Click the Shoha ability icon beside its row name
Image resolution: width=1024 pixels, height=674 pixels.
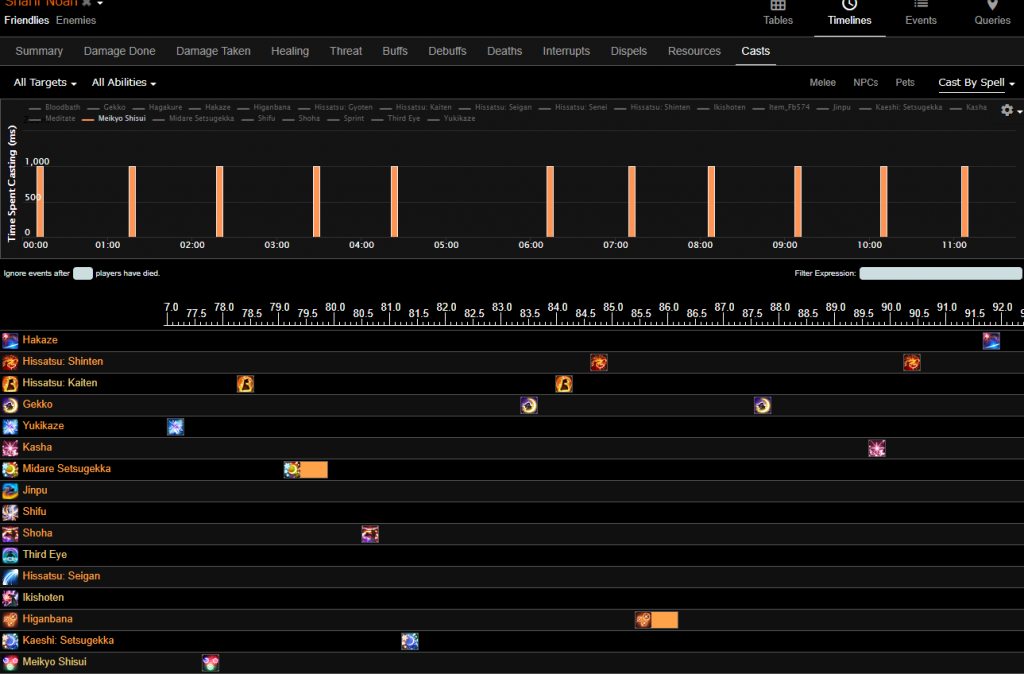coord(10,534)
